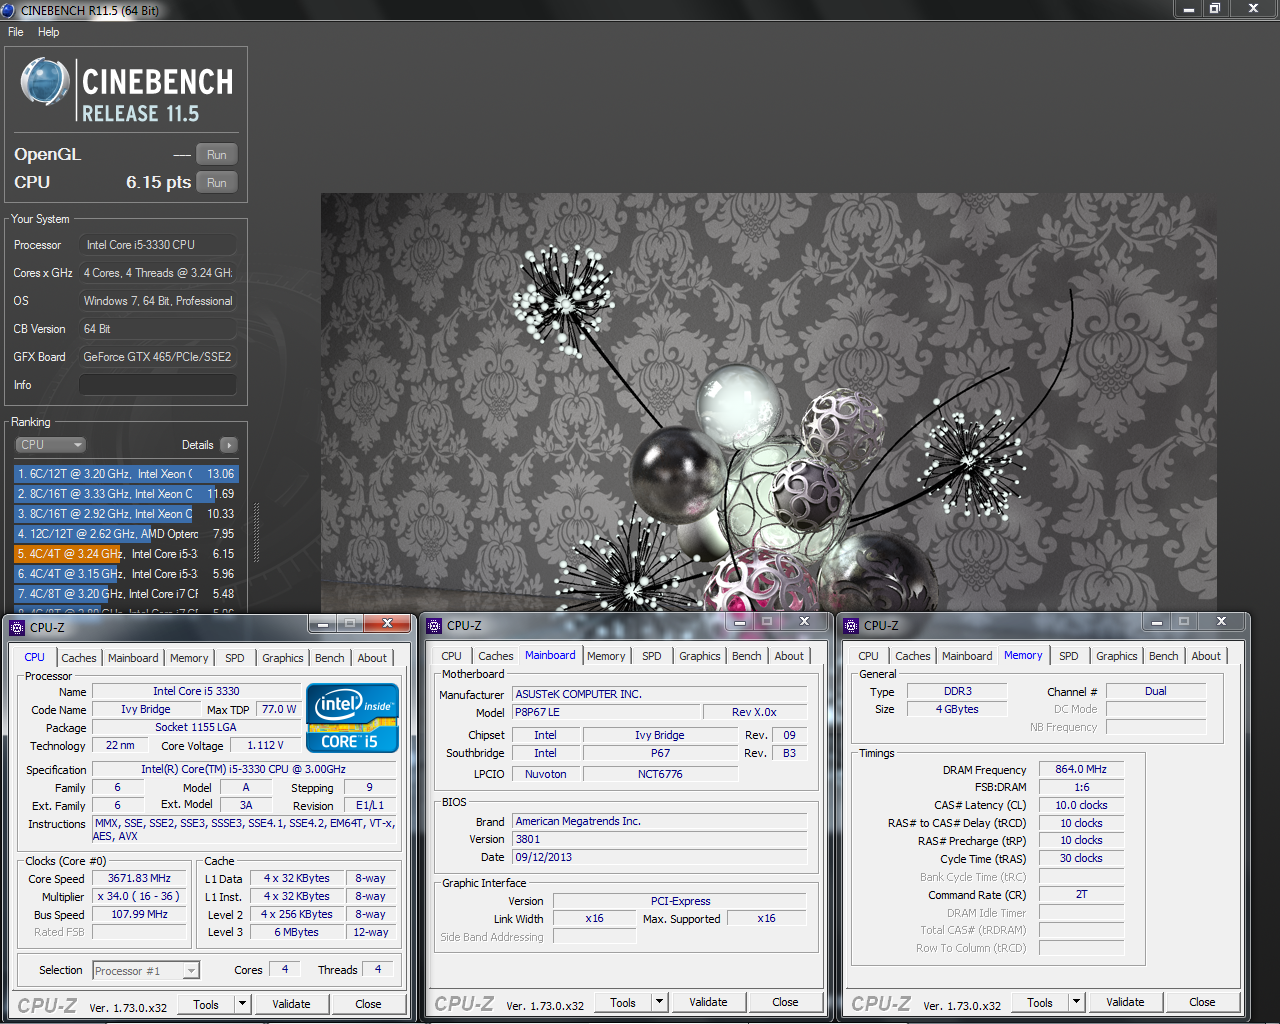Click the BIOS Version value 3801
The width and height of the screenshot is (1280, 1024).
click(660, 840)
